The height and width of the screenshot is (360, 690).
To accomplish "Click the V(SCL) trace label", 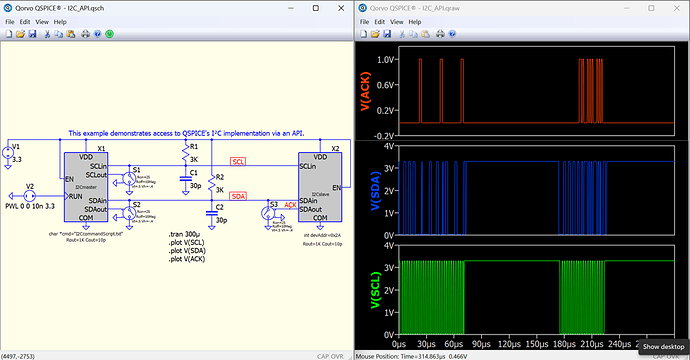I will pyautogui.click(x=375, y=290).
